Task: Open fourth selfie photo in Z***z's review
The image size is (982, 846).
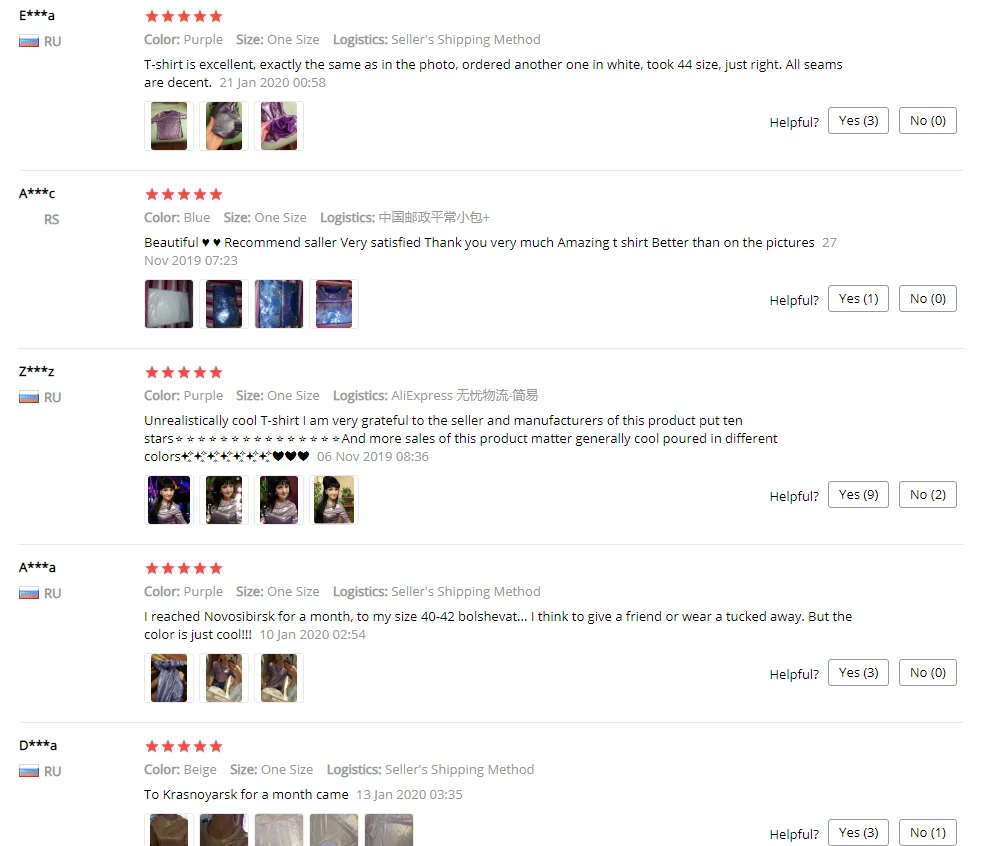Action: point(334,500)
